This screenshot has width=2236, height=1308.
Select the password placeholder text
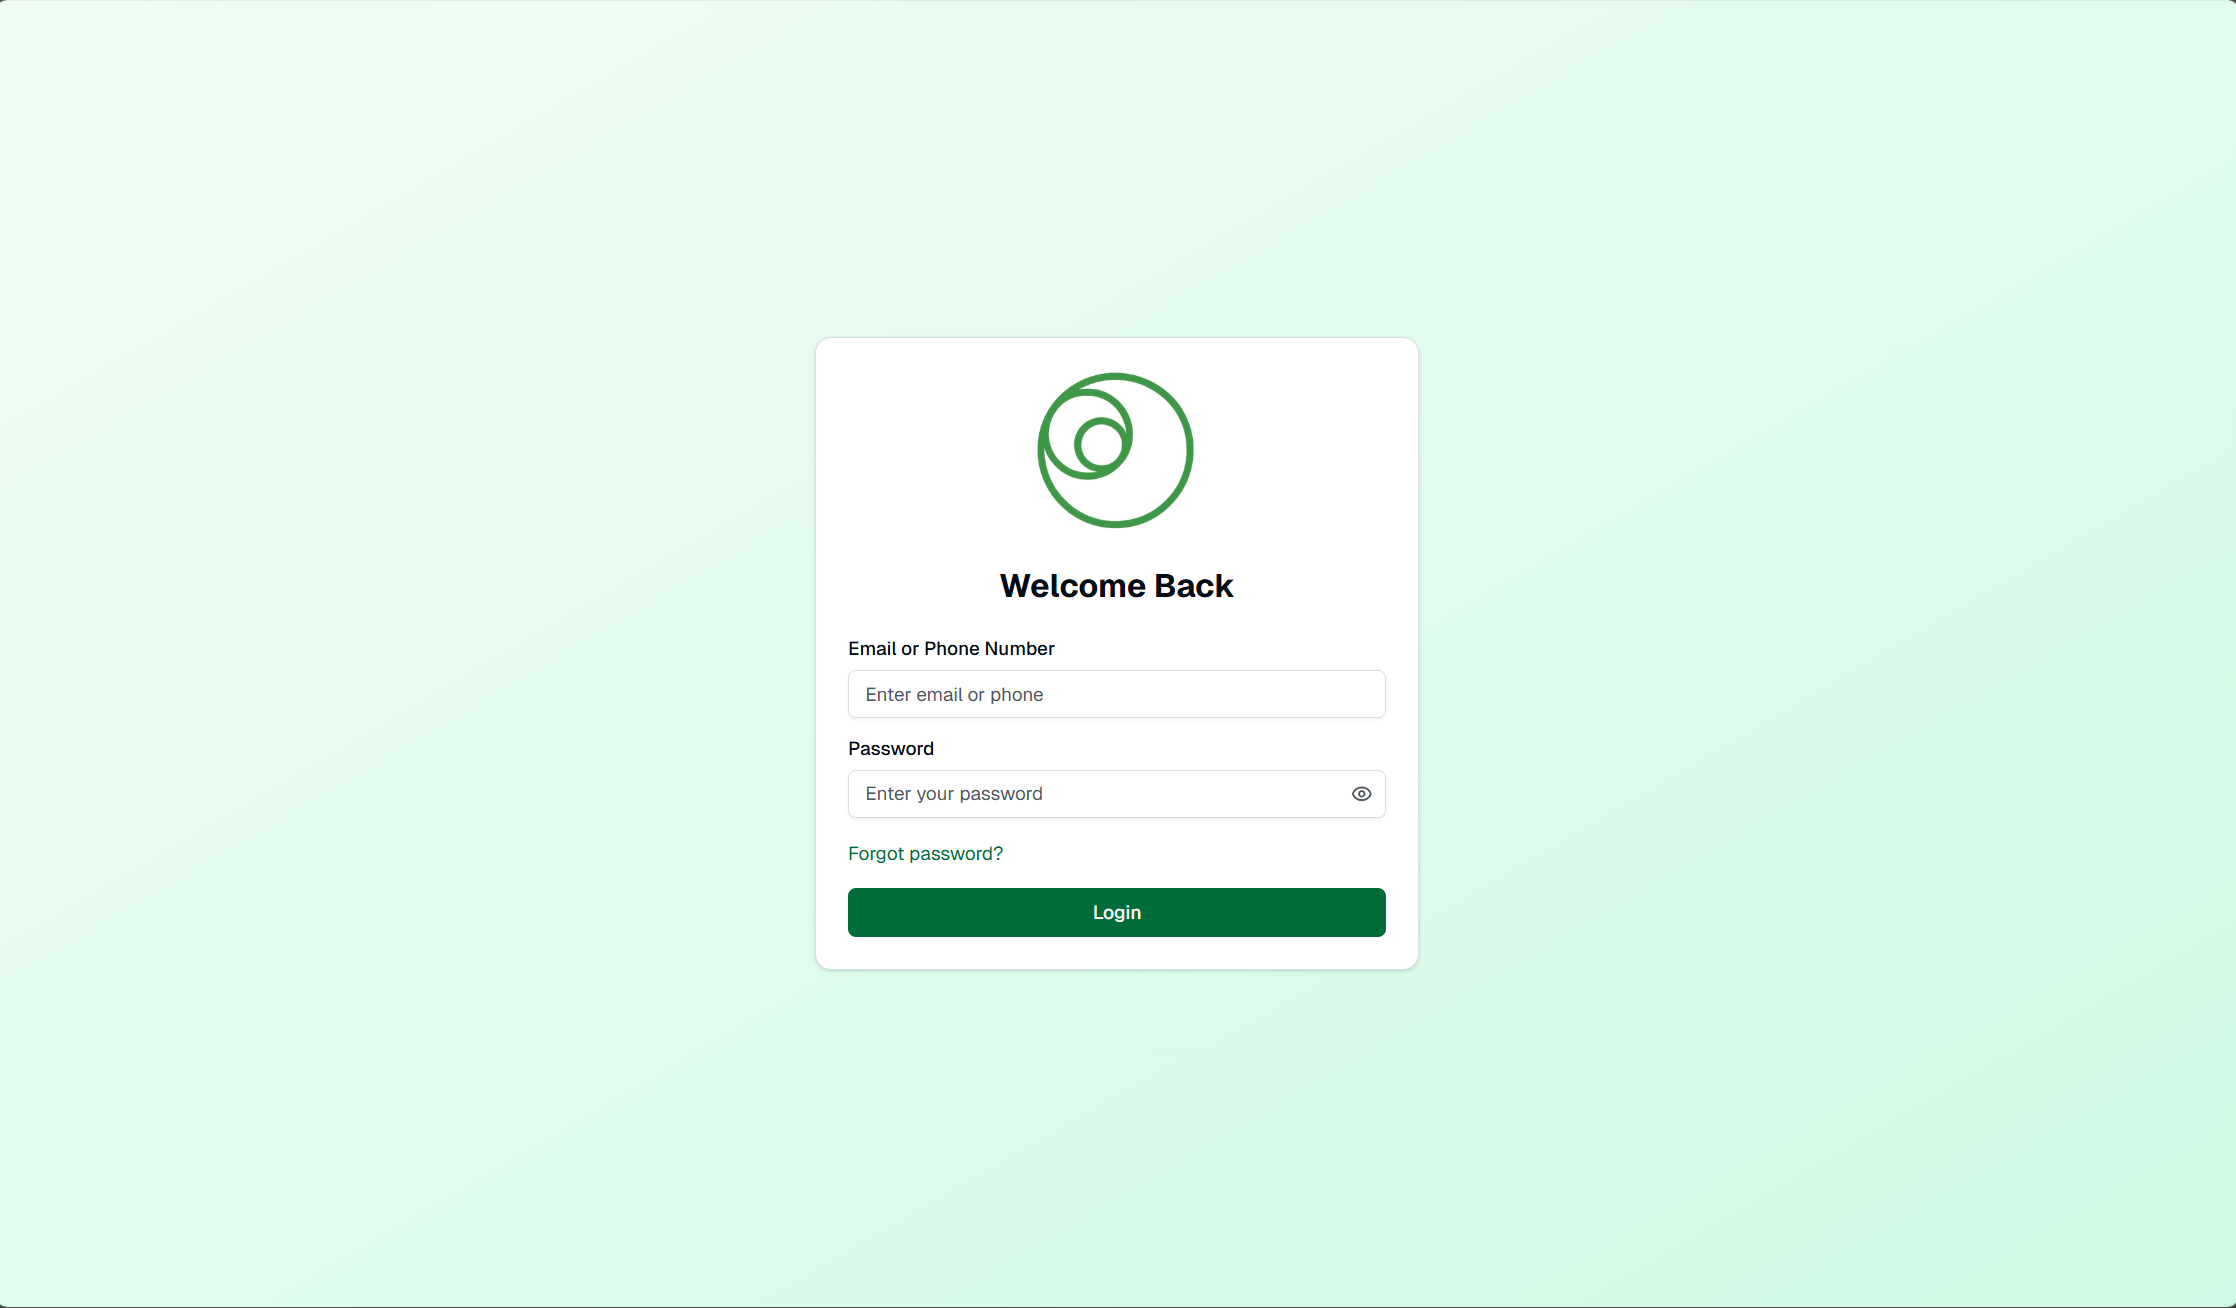(954, 794)
